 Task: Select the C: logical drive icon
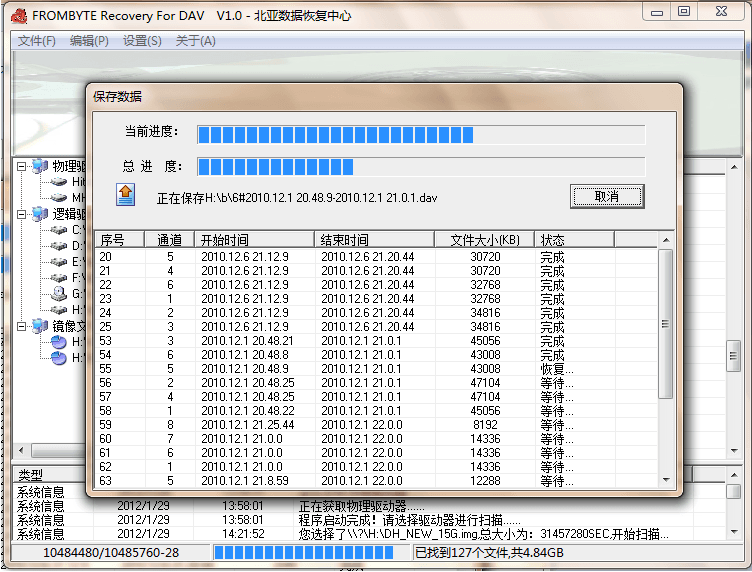pyautogui.click(x=59, y=230)
